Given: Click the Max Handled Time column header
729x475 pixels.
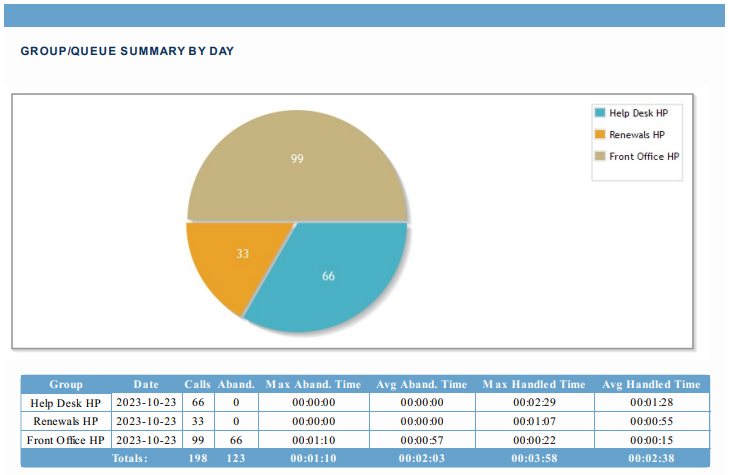Looking at the screenshot, I should click(534, 384).
